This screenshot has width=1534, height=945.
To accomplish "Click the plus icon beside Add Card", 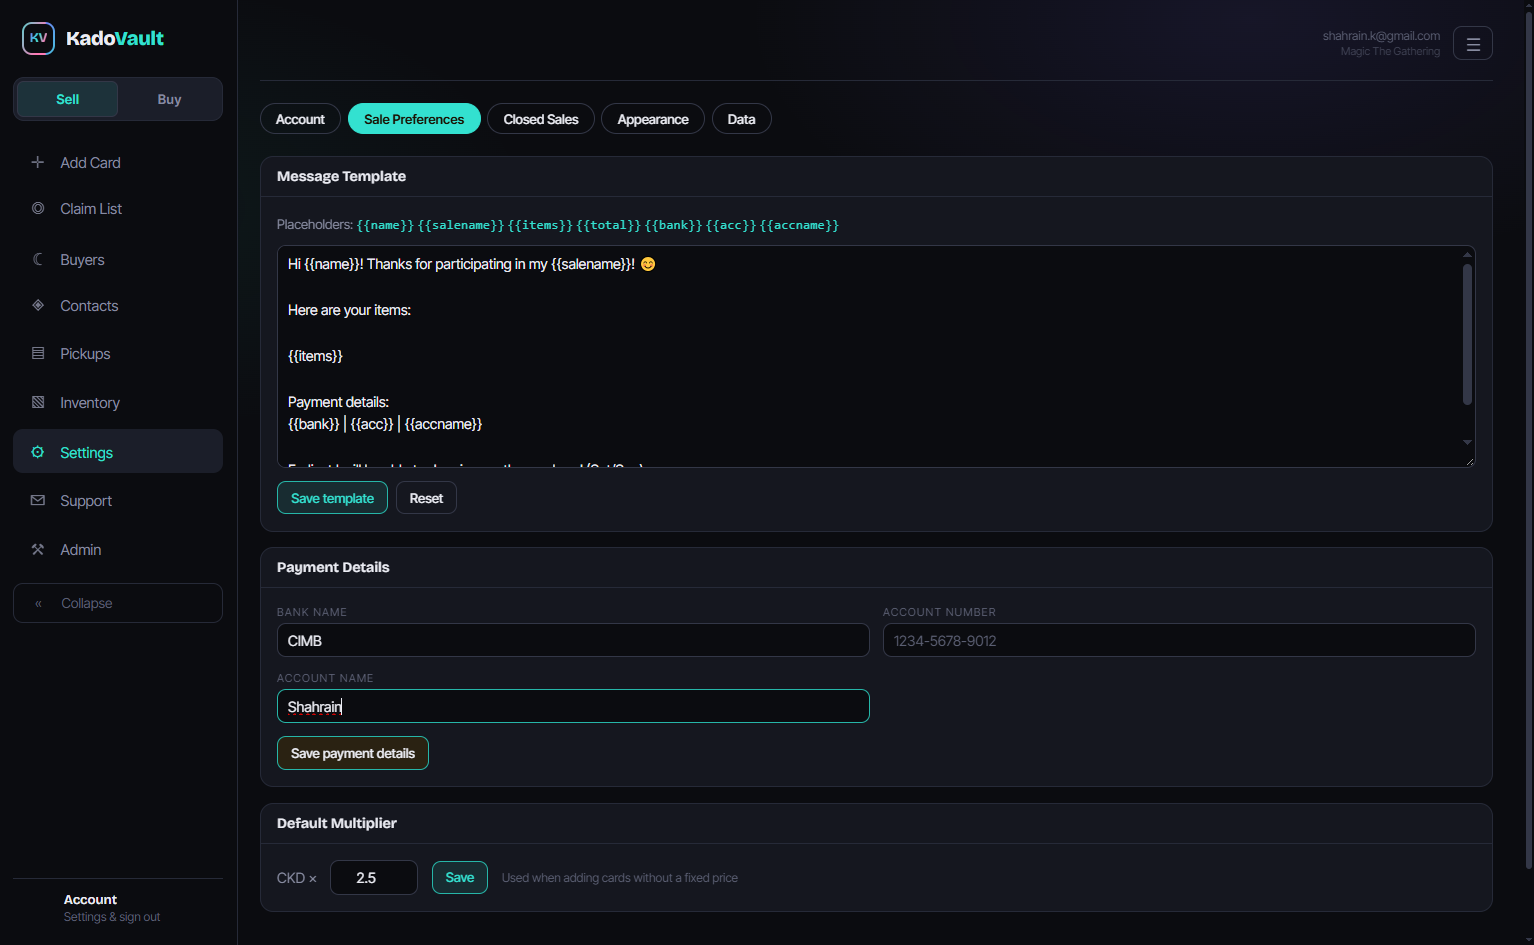I will (x=38, y=162).
